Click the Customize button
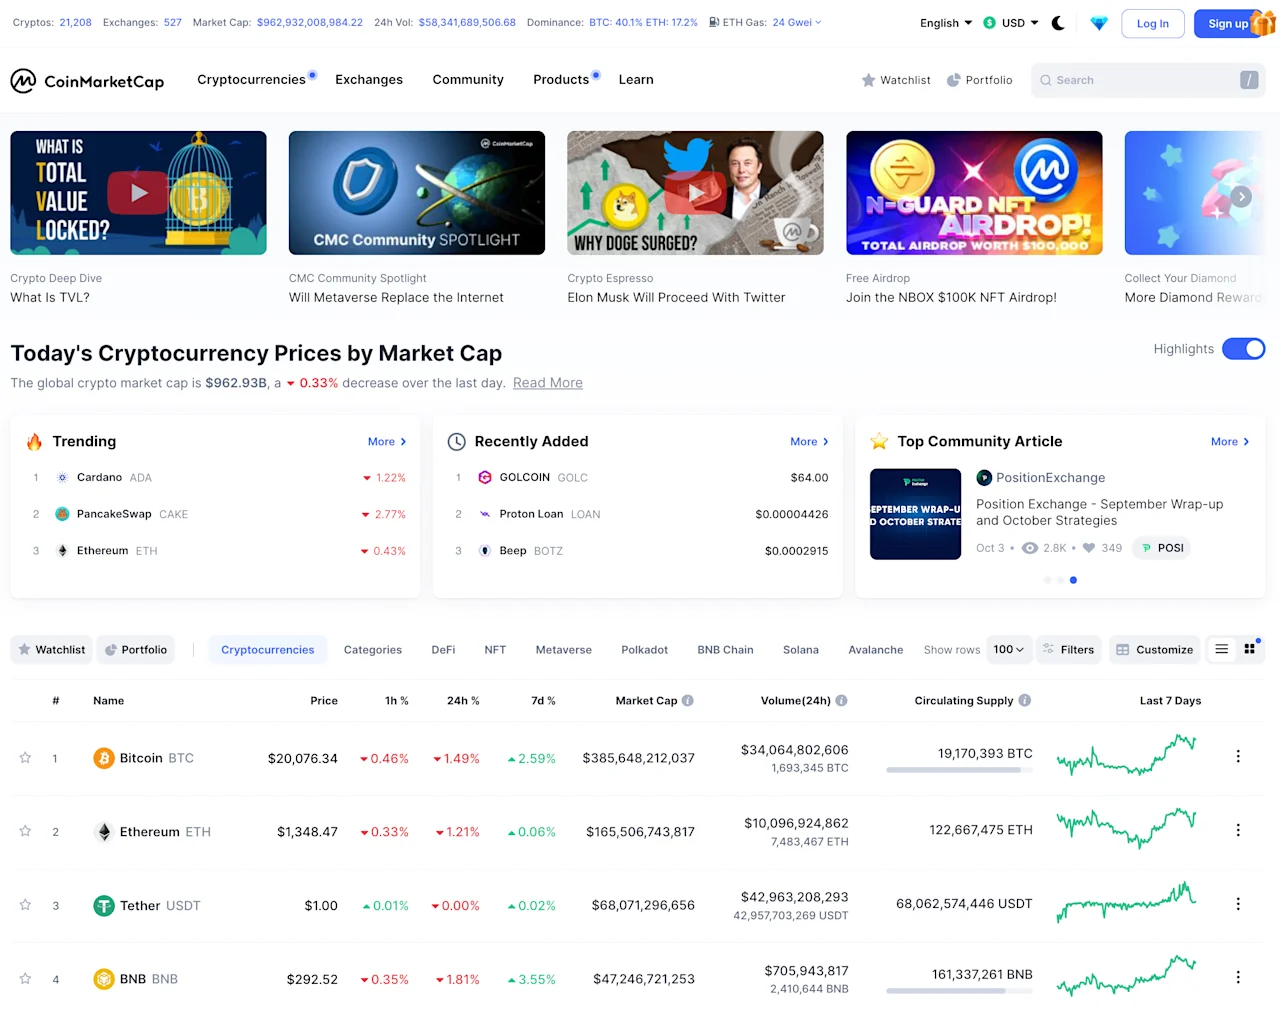This screenshot has height=1010, width=1280. (x=1154, y=650)
